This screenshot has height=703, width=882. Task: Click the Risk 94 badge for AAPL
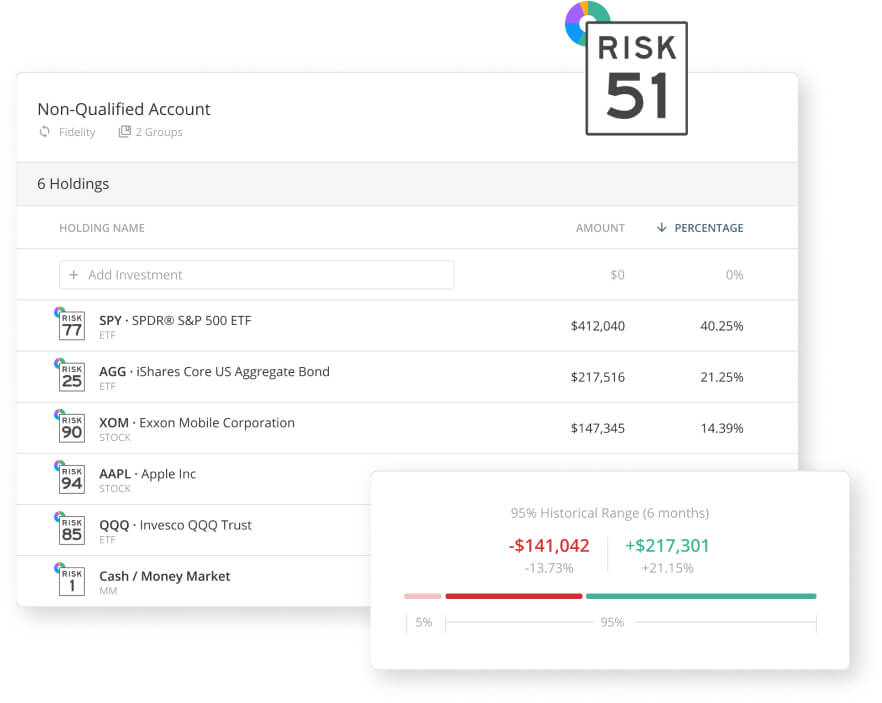coord(71,479)
